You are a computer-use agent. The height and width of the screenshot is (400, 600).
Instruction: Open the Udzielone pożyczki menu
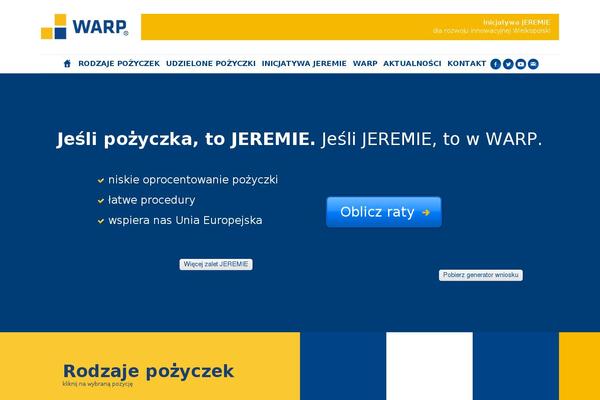click(x=211, y=64)
